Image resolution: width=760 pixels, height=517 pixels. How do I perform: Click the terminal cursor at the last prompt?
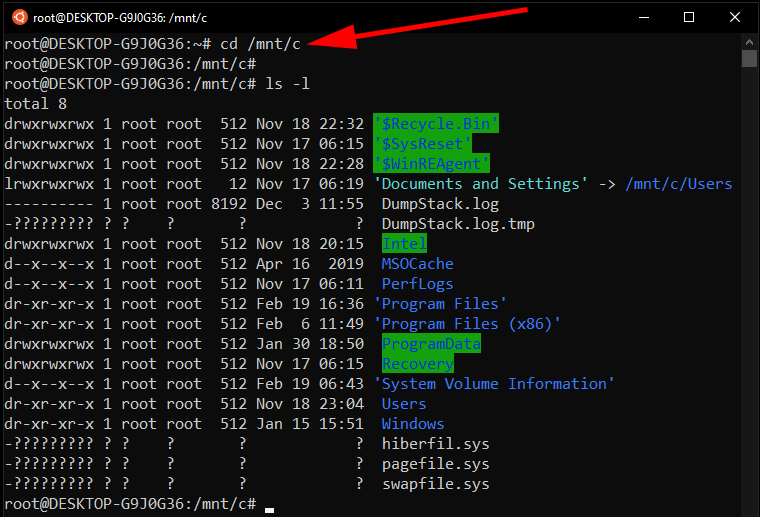(x=269, y=510)
